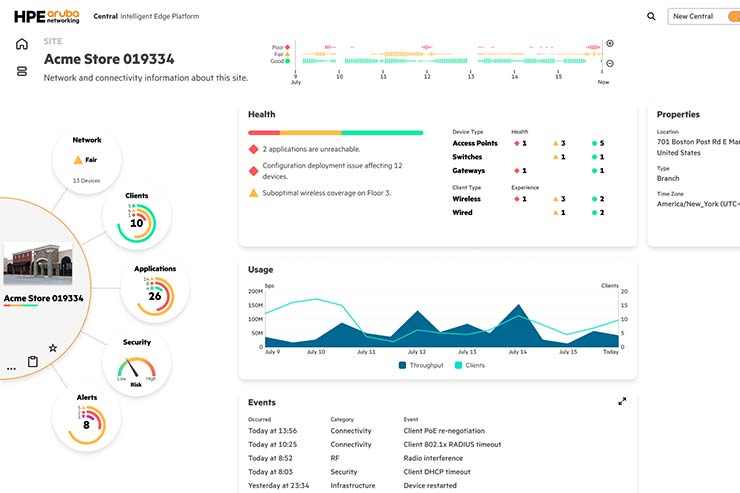Toggle the New Central switch
Screen dimensions: 740x493
pos(730,17)
